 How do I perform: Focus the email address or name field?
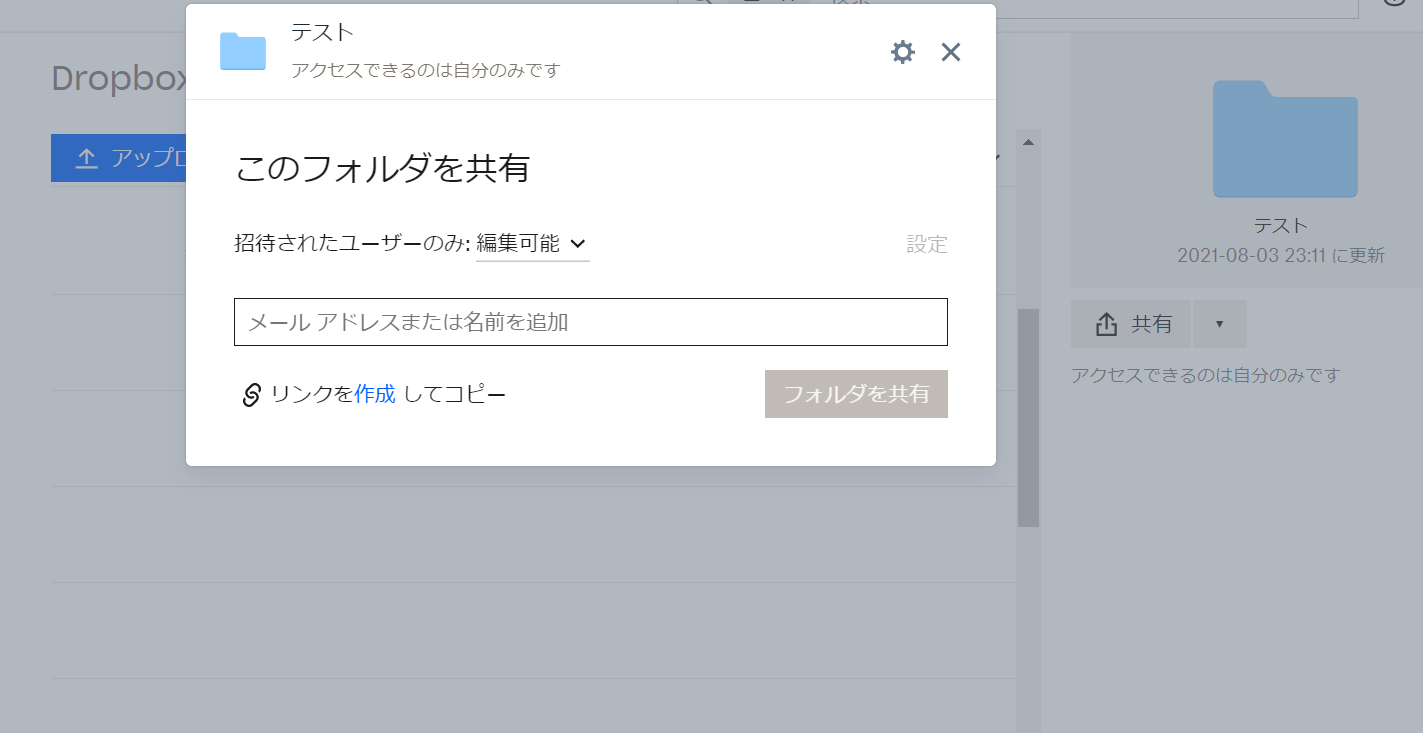pyautogui.click(x=590, y=322)
